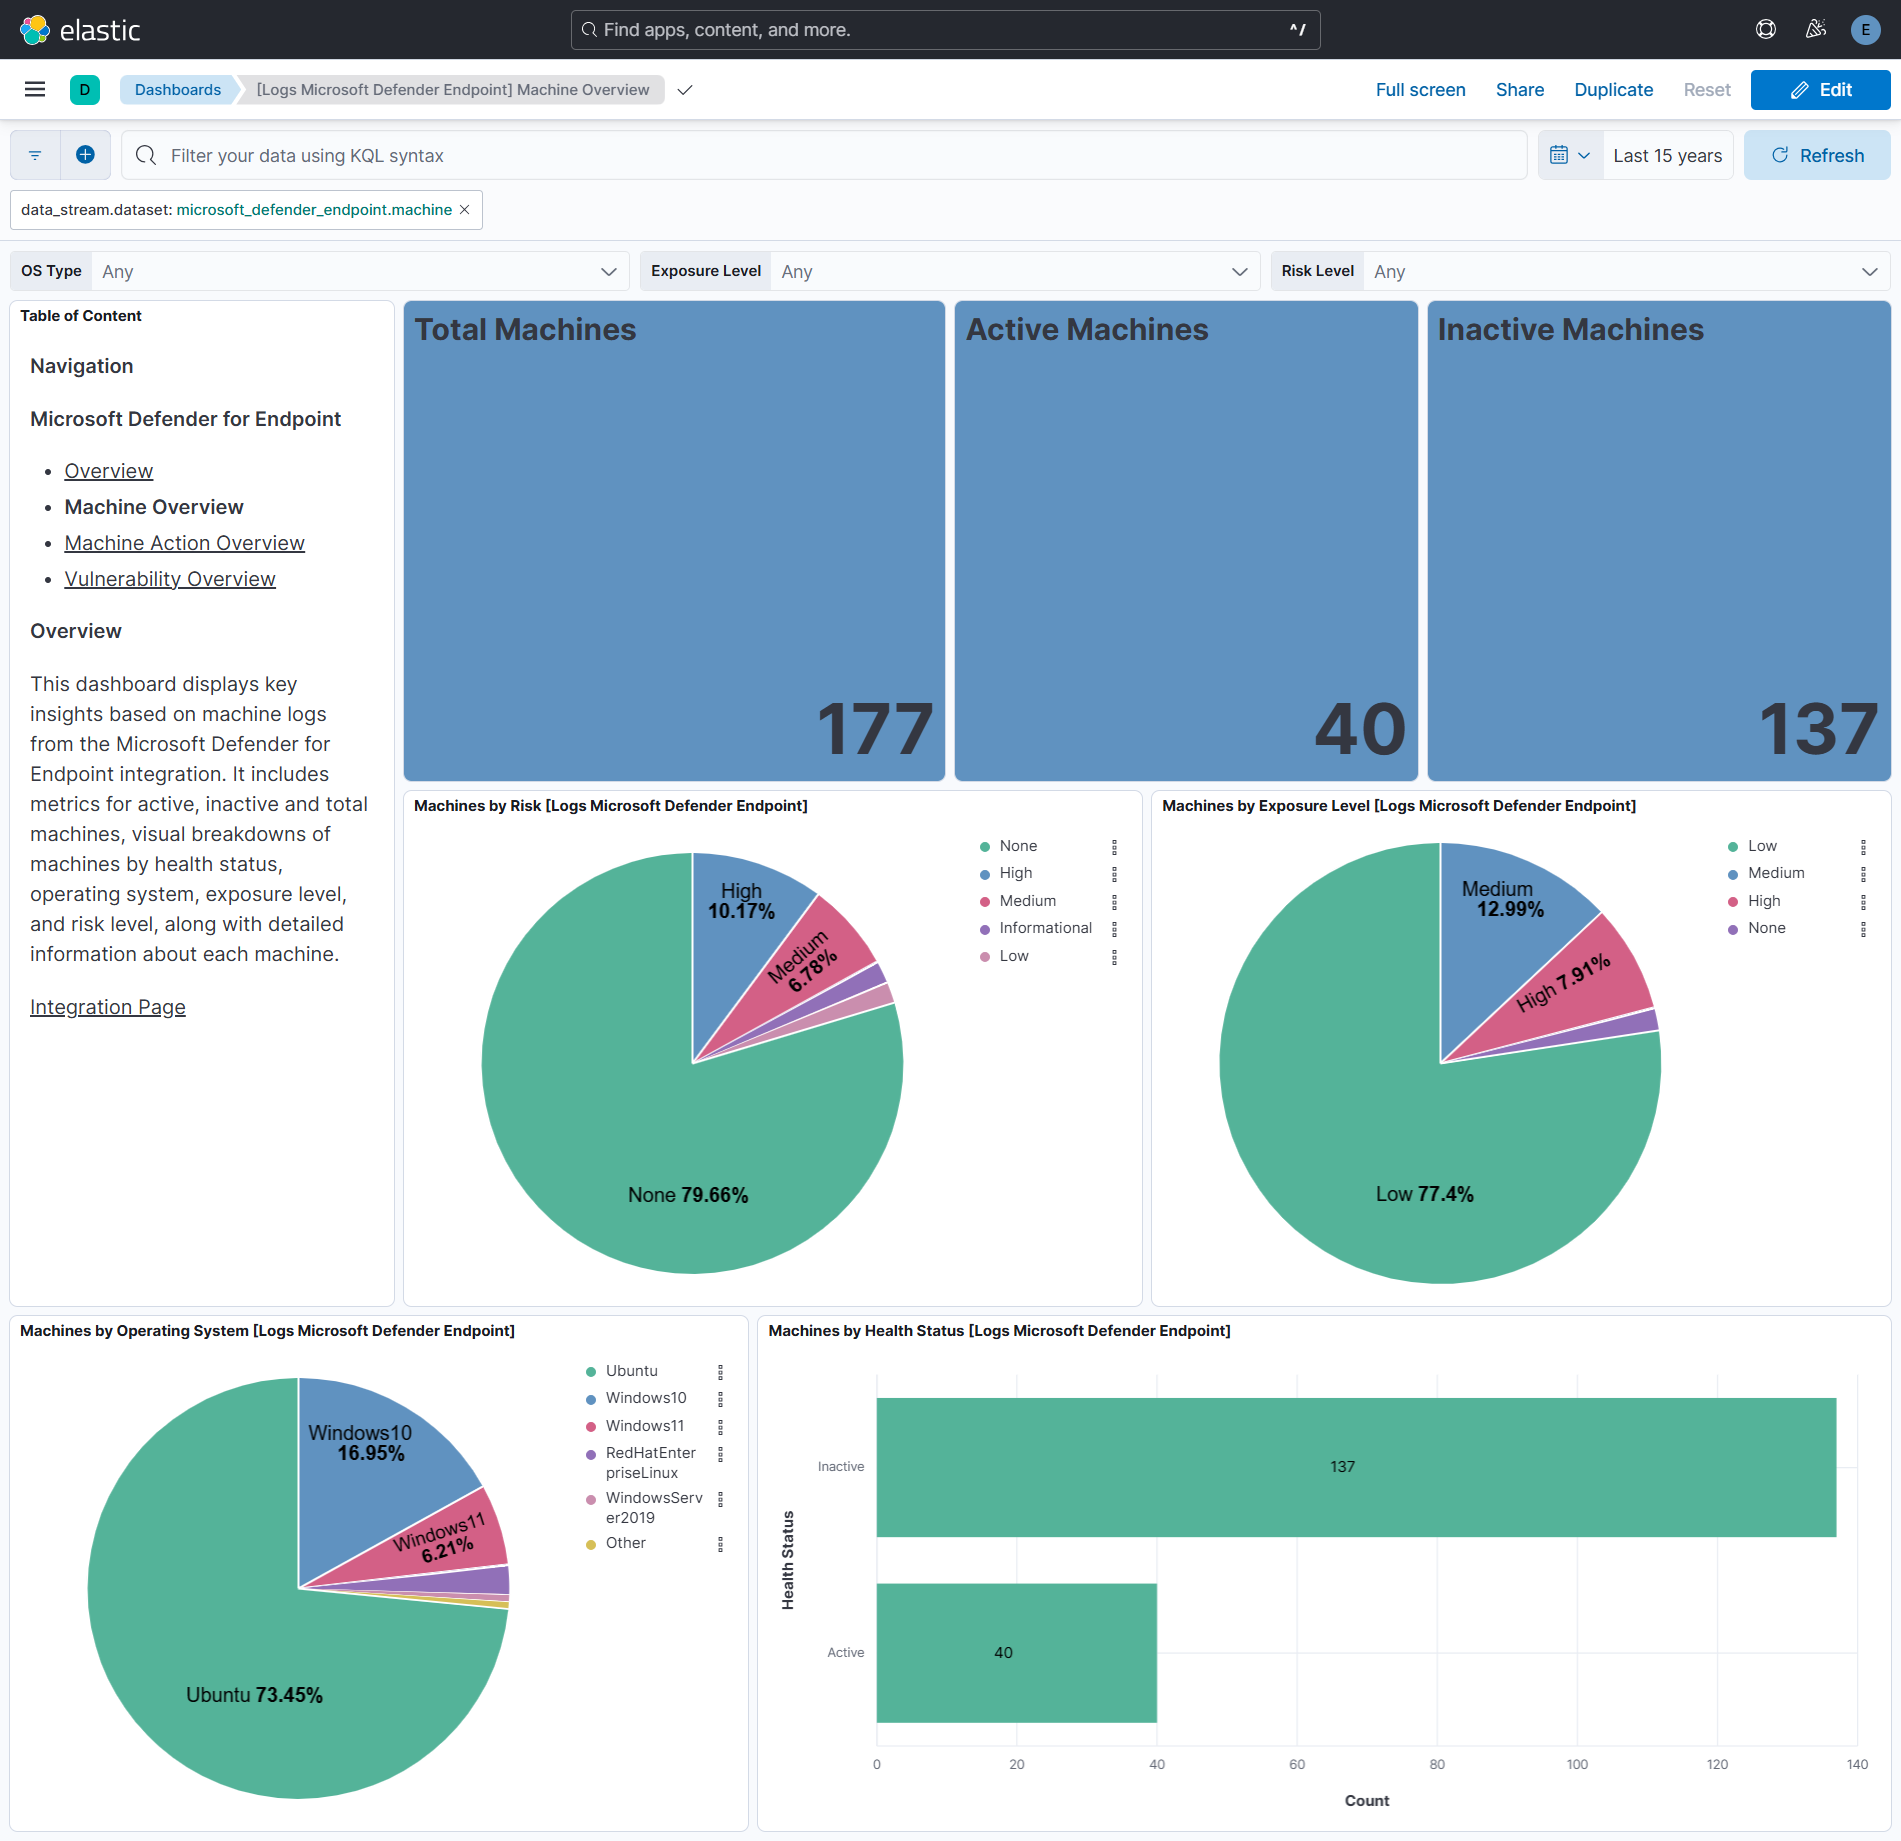Toggle the High series in Machines by Risk legend
This screenshot has height=1841, width=1901.
(1015, 872)
